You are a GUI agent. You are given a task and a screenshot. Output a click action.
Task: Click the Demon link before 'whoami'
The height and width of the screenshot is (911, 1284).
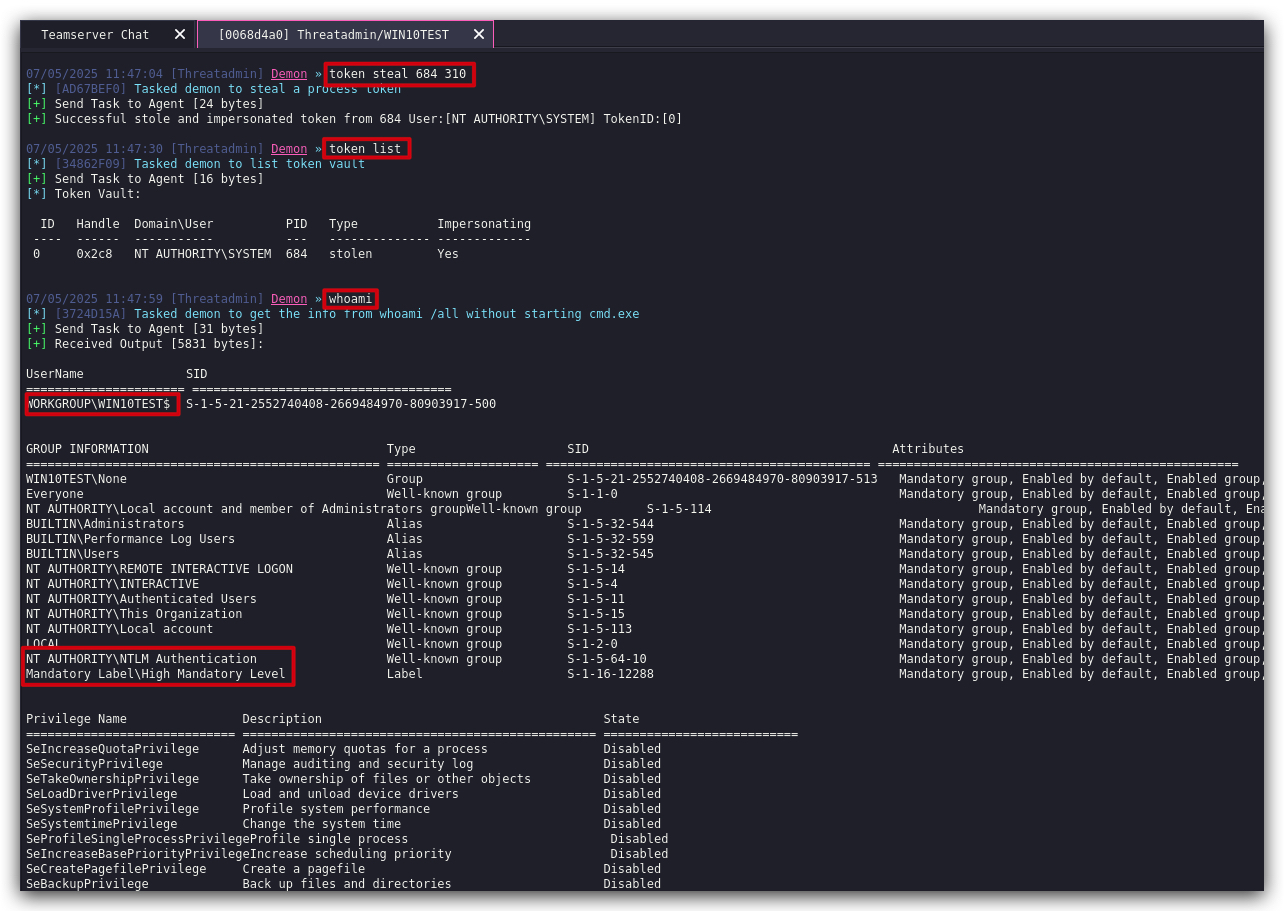pos(289,299)
